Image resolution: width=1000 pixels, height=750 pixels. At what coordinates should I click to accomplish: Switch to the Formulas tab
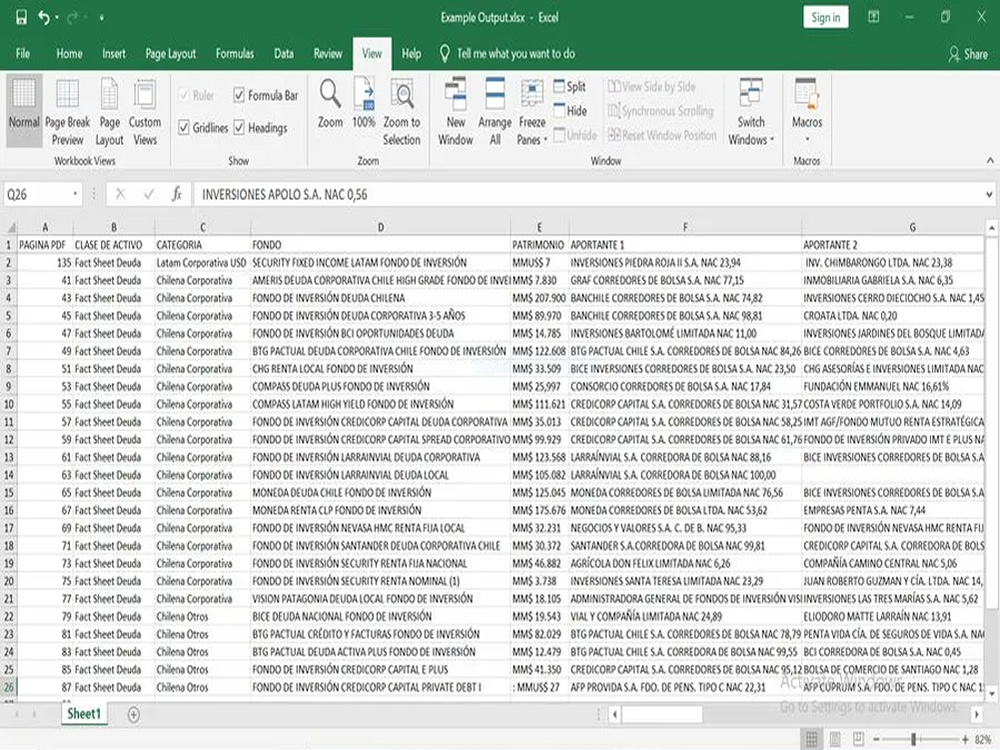pyautogui.click(x=234, y=54)
